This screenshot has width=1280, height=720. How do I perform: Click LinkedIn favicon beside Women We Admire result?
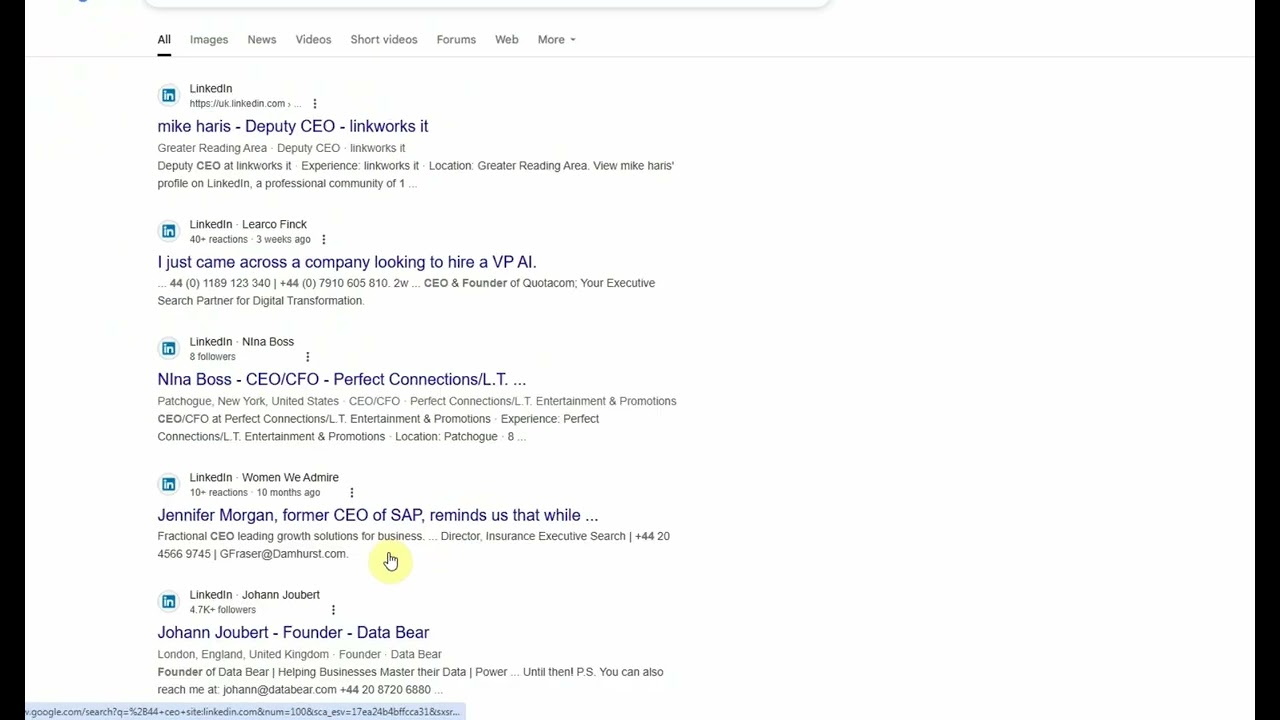pos(168,484)
